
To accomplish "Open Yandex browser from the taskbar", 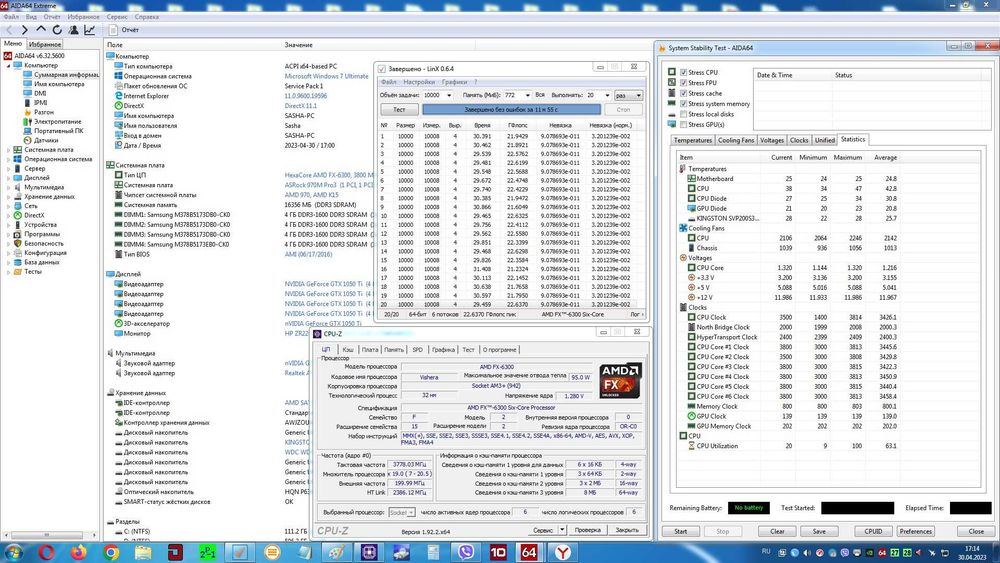I will 562,552.
